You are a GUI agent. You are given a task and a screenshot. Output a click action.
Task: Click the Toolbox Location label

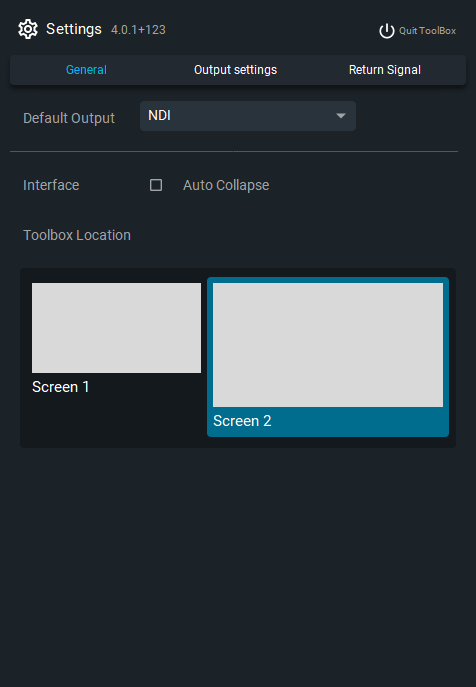click(77, 235)
